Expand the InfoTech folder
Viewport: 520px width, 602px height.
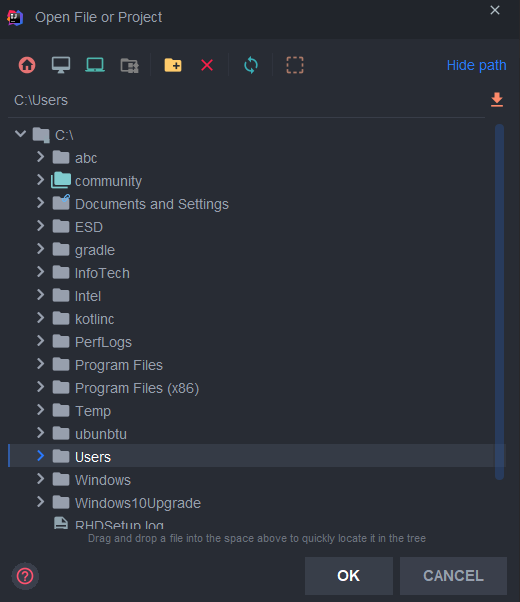click(40, 272)
